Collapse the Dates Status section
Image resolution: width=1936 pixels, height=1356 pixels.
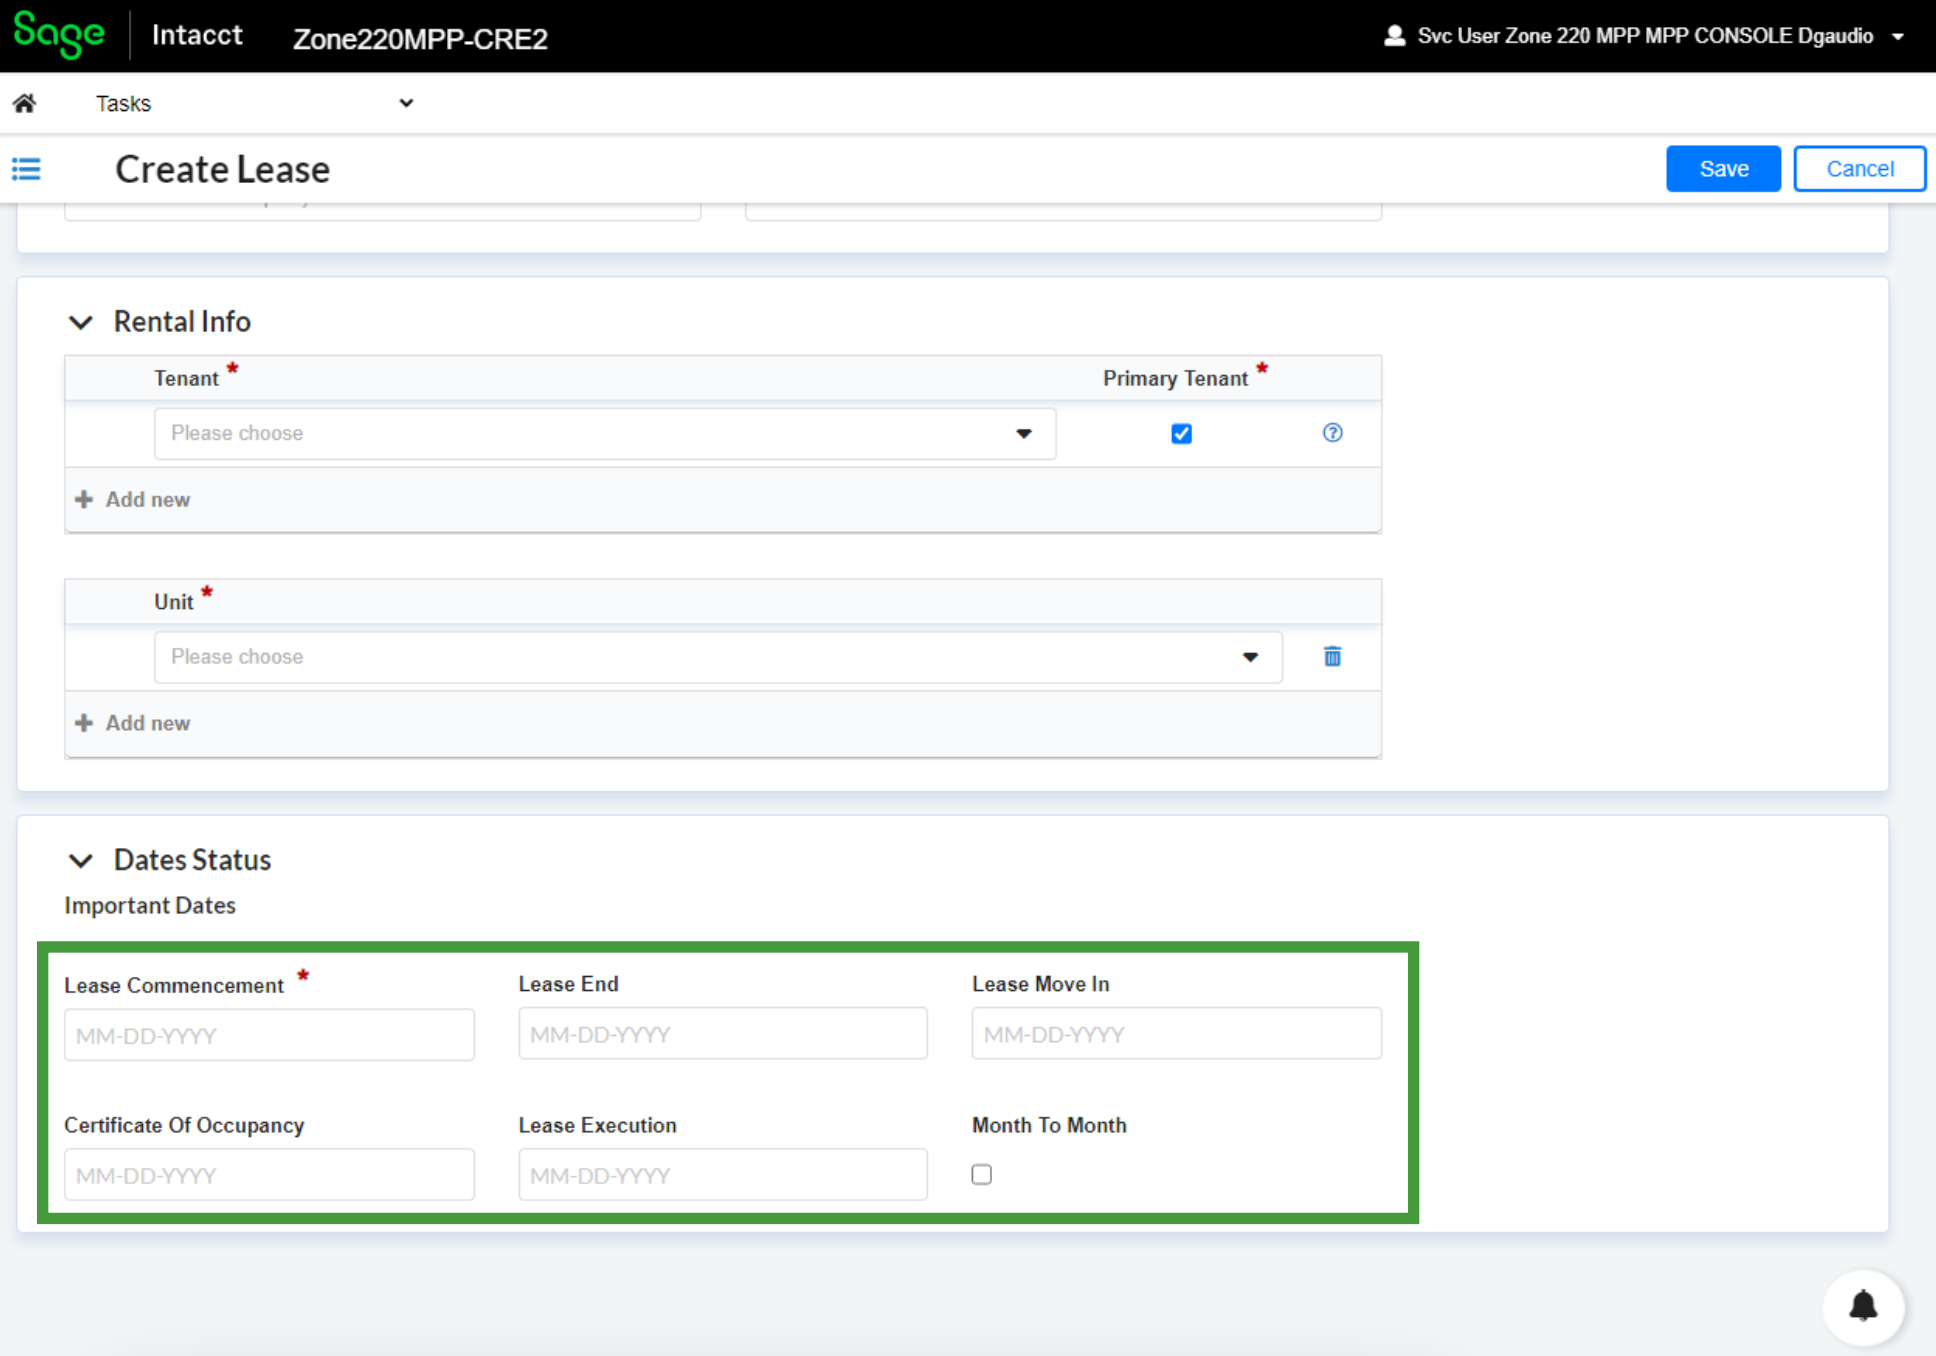click(x=81, y=860)
